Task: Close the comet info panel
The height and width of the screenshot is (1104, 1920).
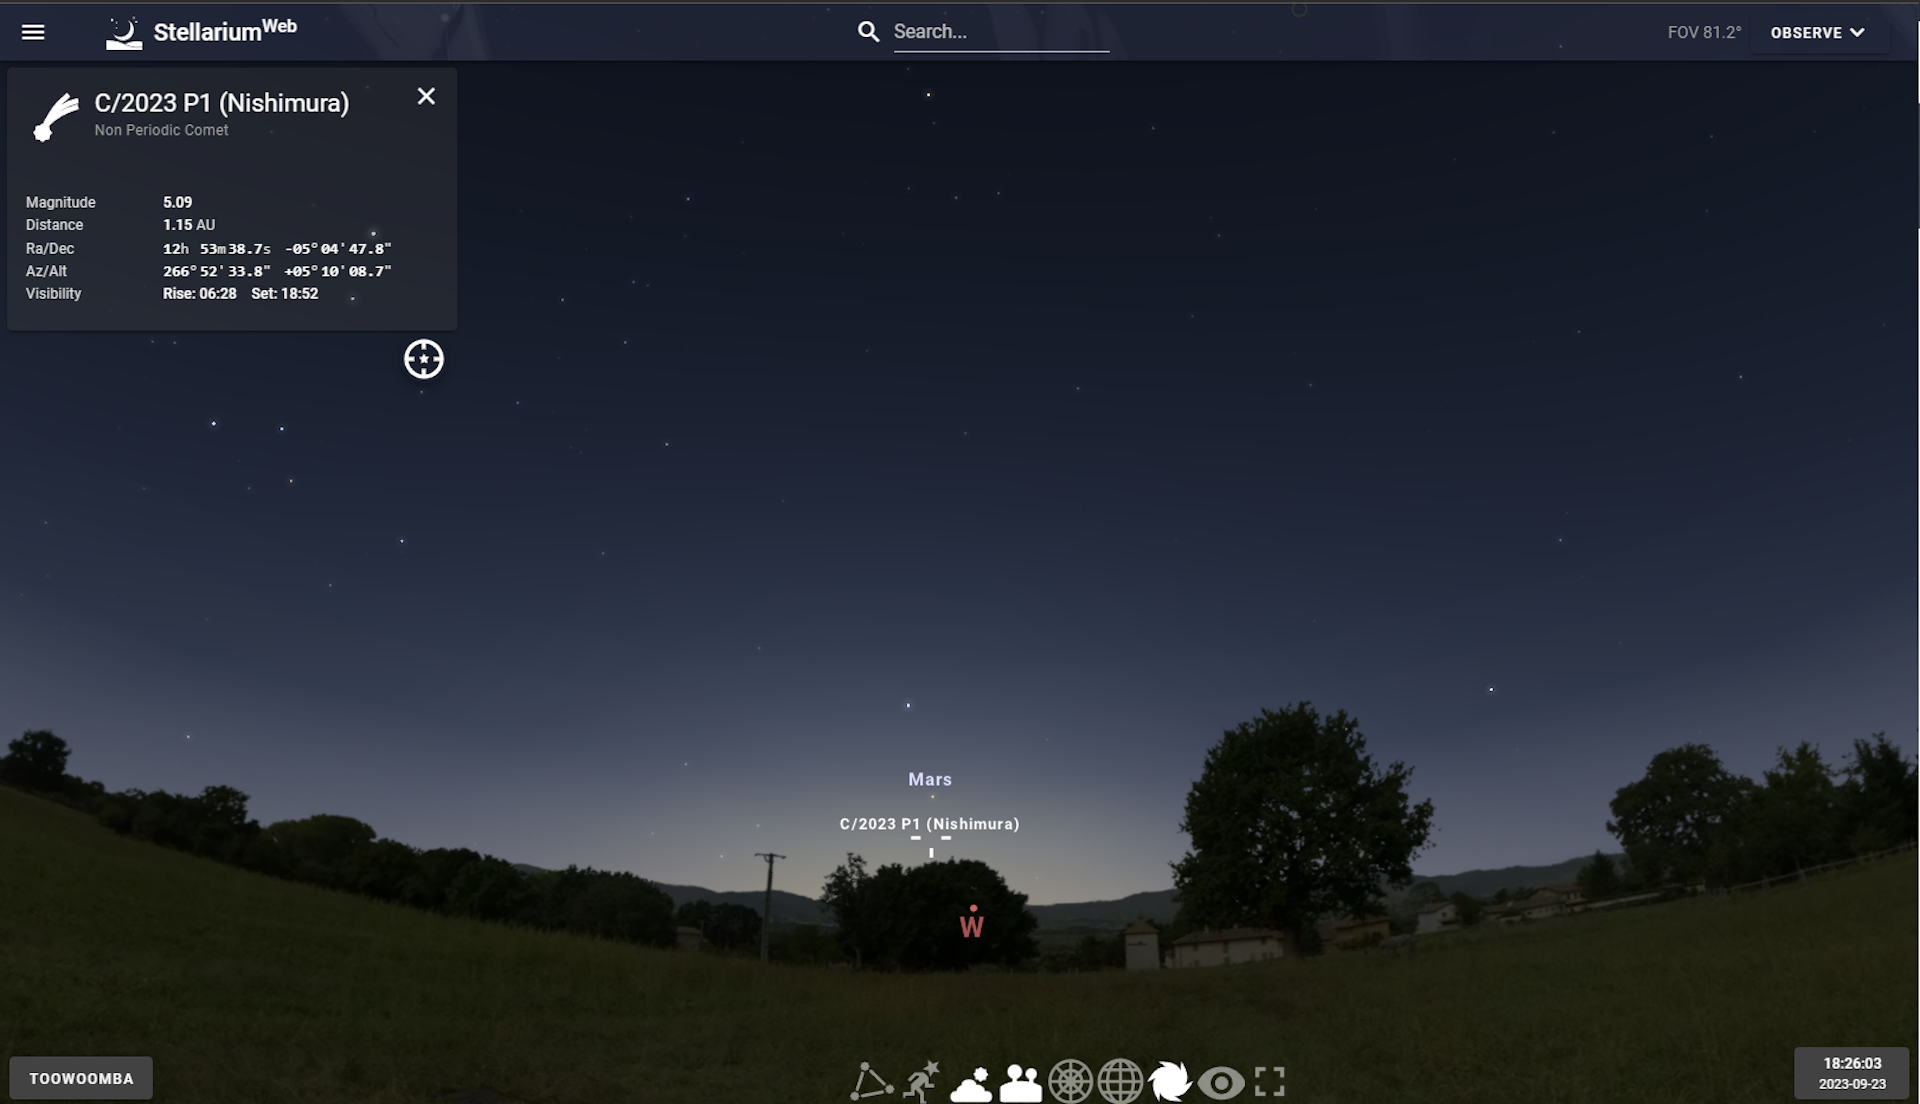Action: click(426, 96)
